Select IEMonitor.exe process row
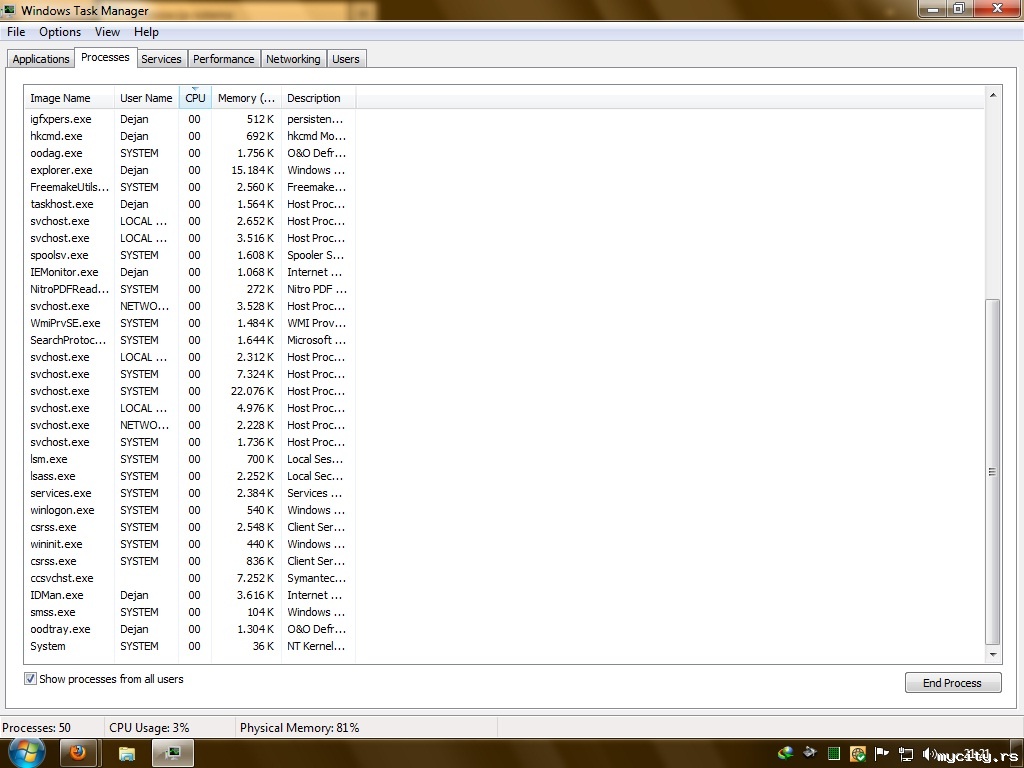 coord(189,272)
